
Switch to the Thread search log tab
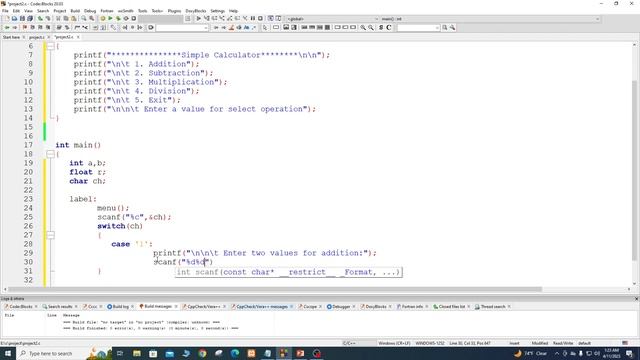[x=492, y=307]
